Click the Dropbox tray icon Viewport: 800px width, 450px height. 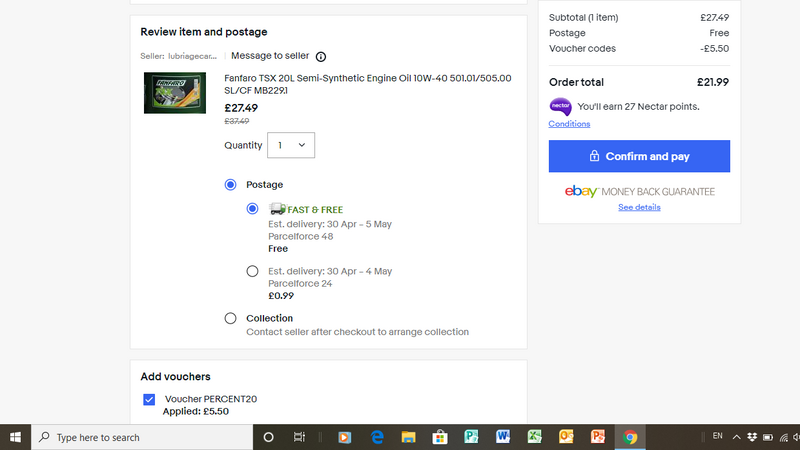(752, 437)
